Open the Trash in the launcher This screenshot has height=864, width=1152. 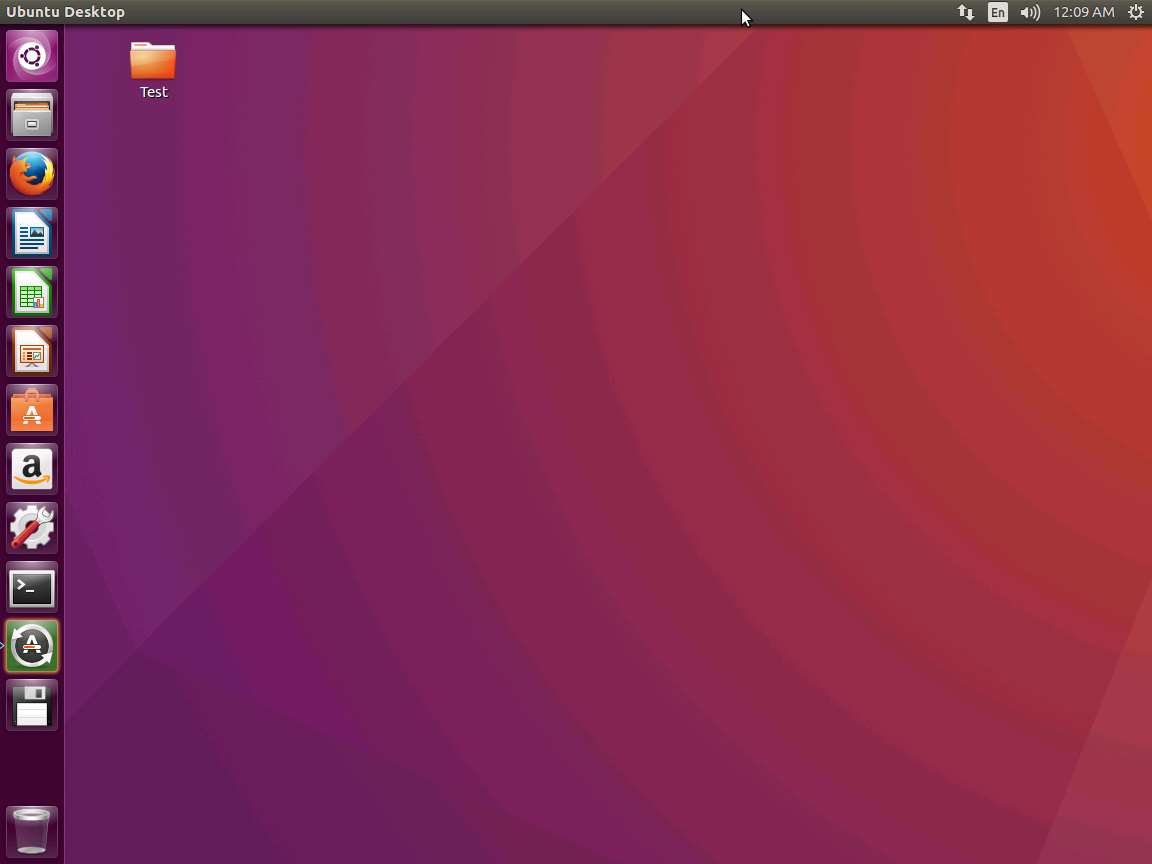[32, 832]
